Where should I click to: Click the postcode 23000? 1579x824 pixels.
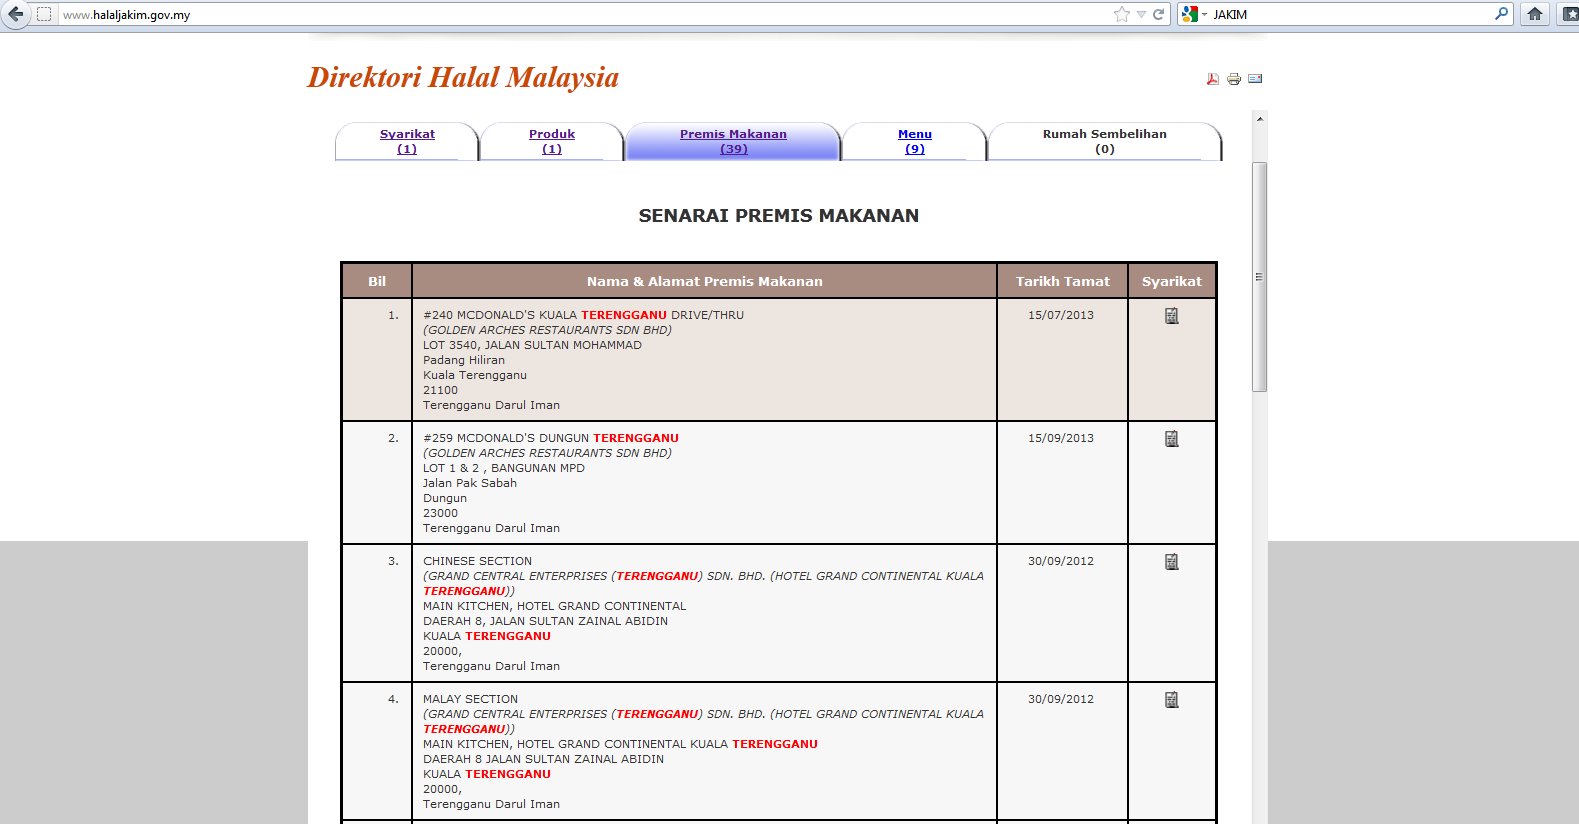click(440, 513)
